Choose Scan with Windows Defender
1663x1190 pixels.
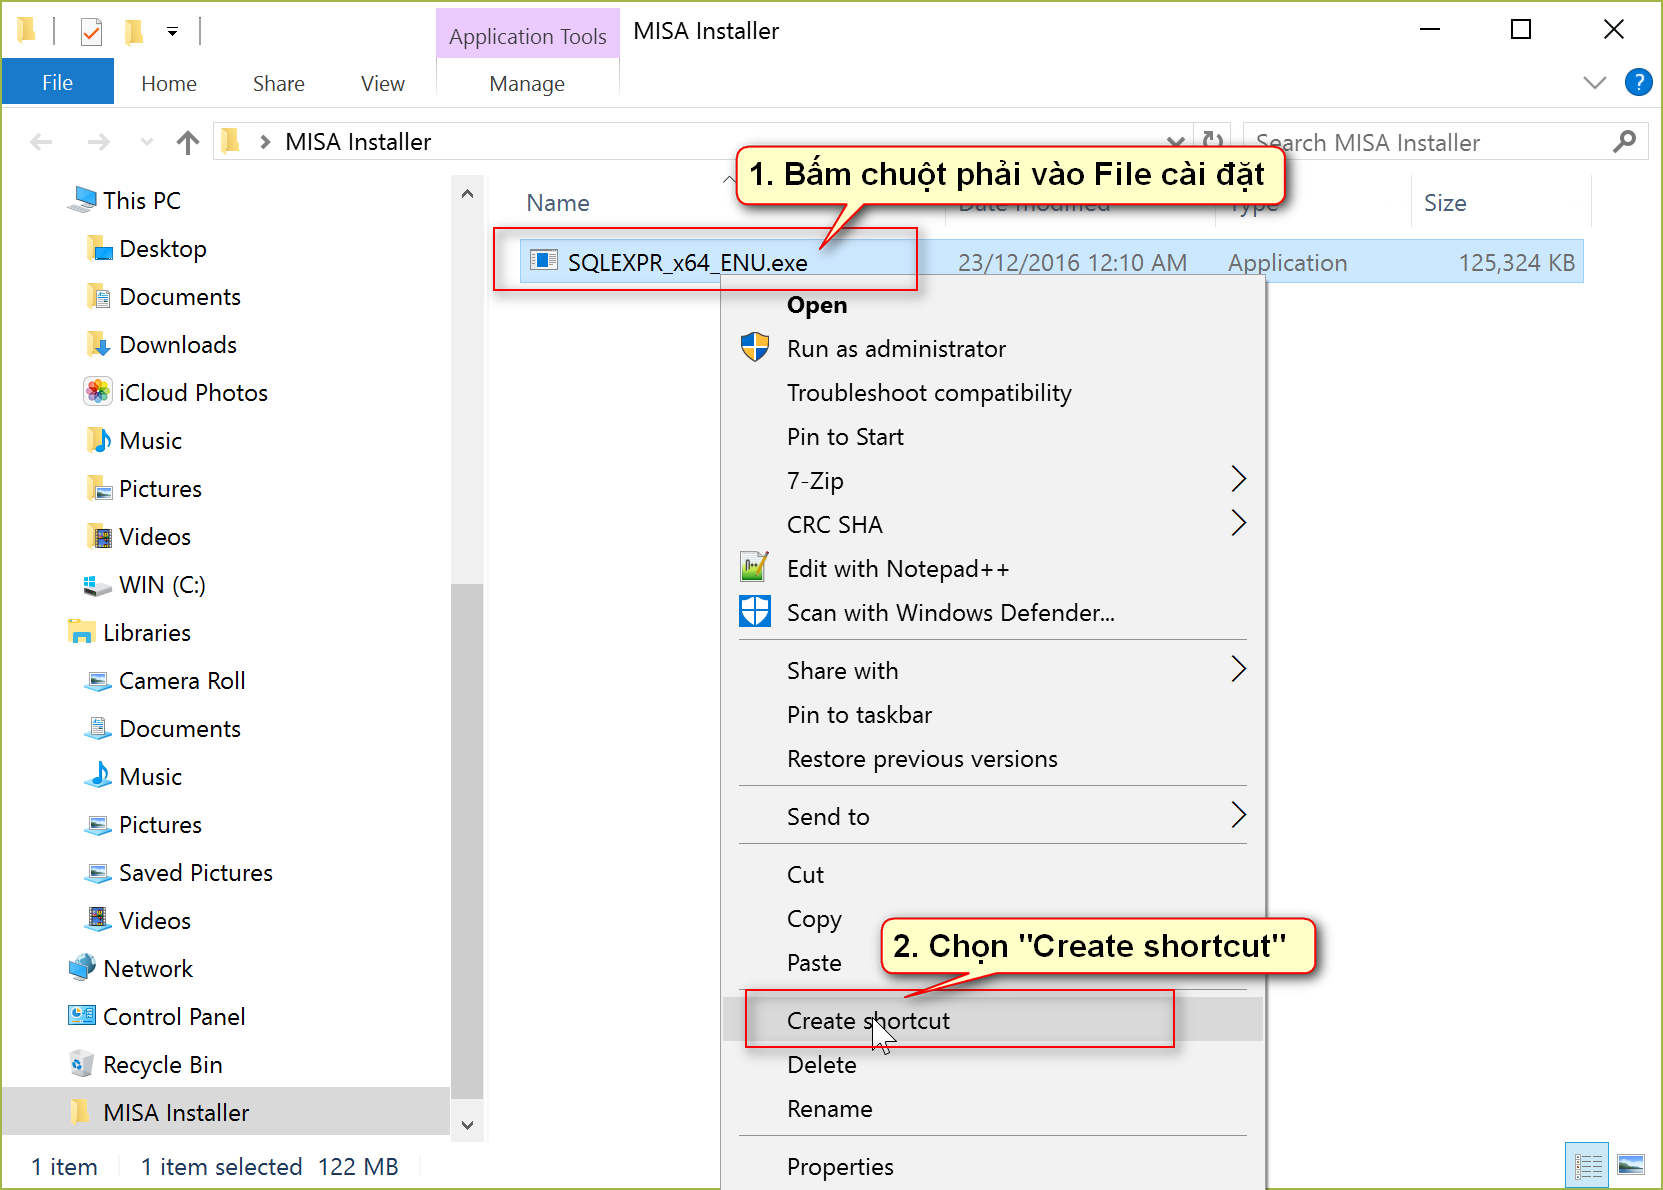(x=950, y=613)
